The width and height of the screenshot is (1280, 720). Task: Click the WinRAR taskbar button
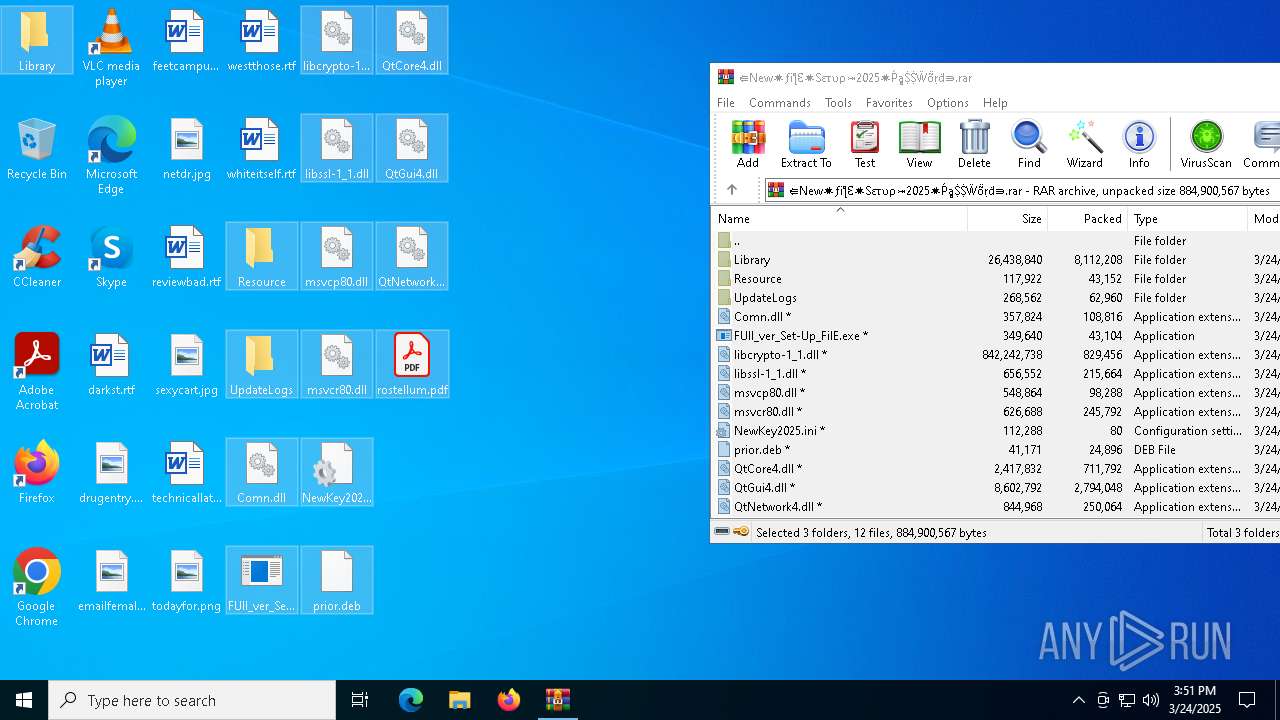pos(558,700)
